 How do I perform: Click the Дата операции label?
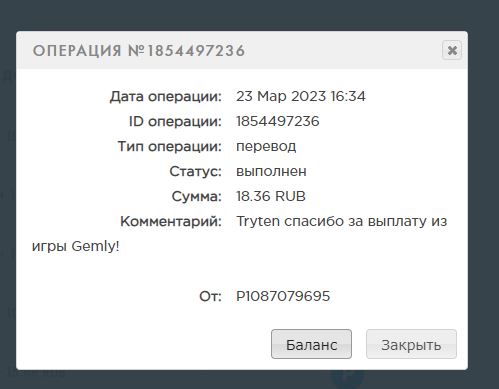coord(166,97)
